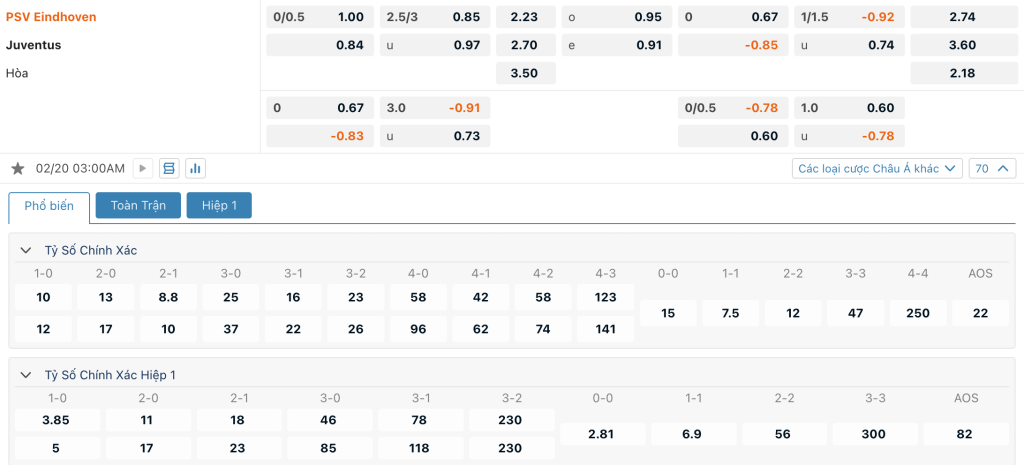1024x465 pixels.
Task: Click the favorite star icon
Action: pyautogui.click(x=17, y=169)
